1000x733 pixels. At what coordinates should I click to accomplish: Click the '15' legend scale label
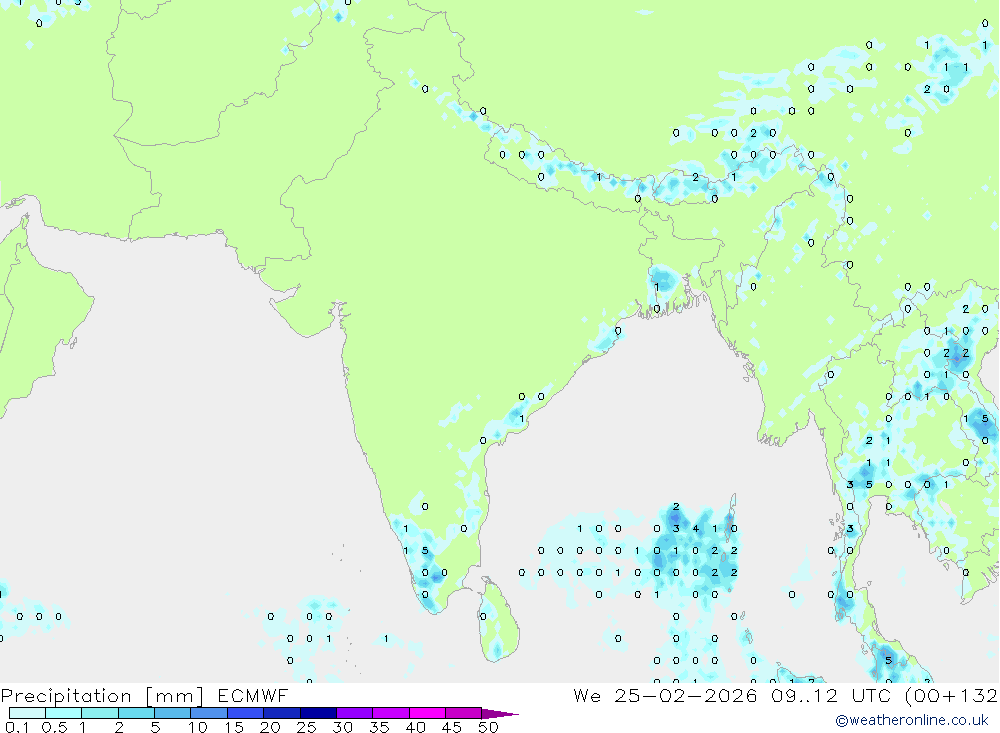(x=234, y=727)
